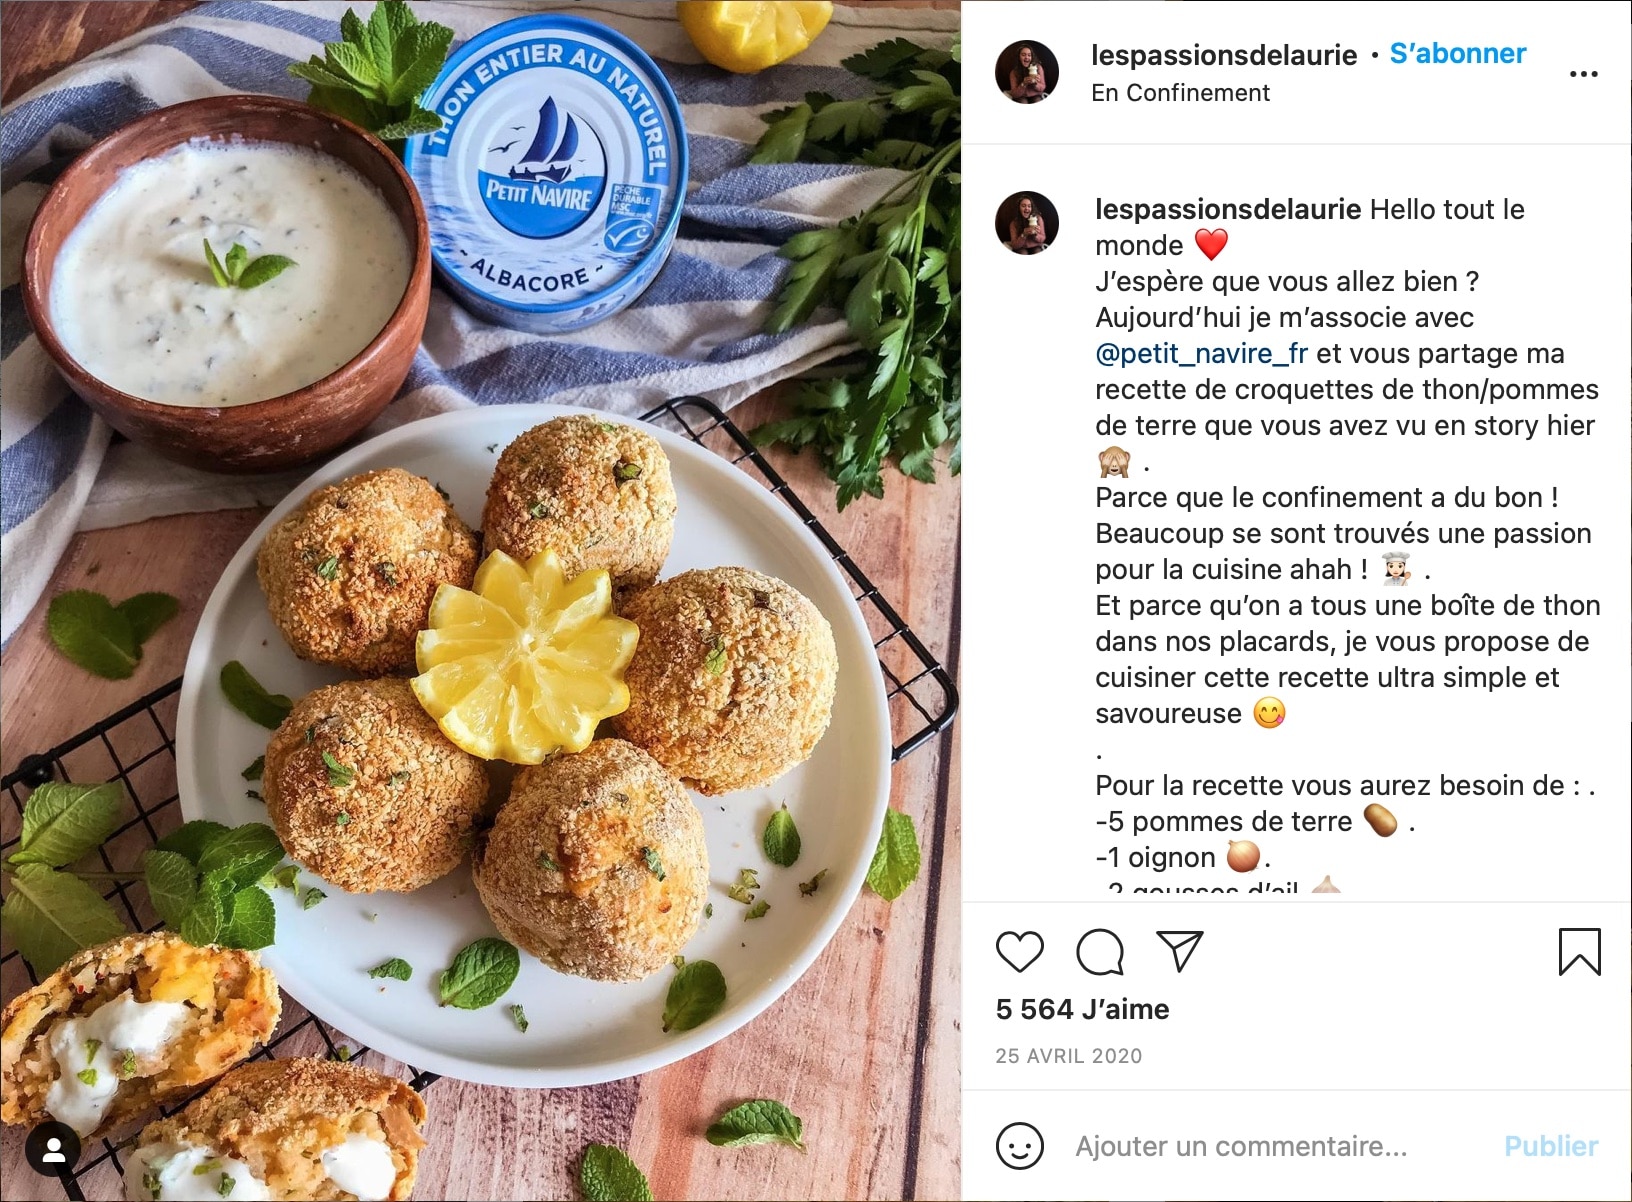Click the tagged people icon on photo
This screenshot has width=1632, height=1202.
[54, 1150]
